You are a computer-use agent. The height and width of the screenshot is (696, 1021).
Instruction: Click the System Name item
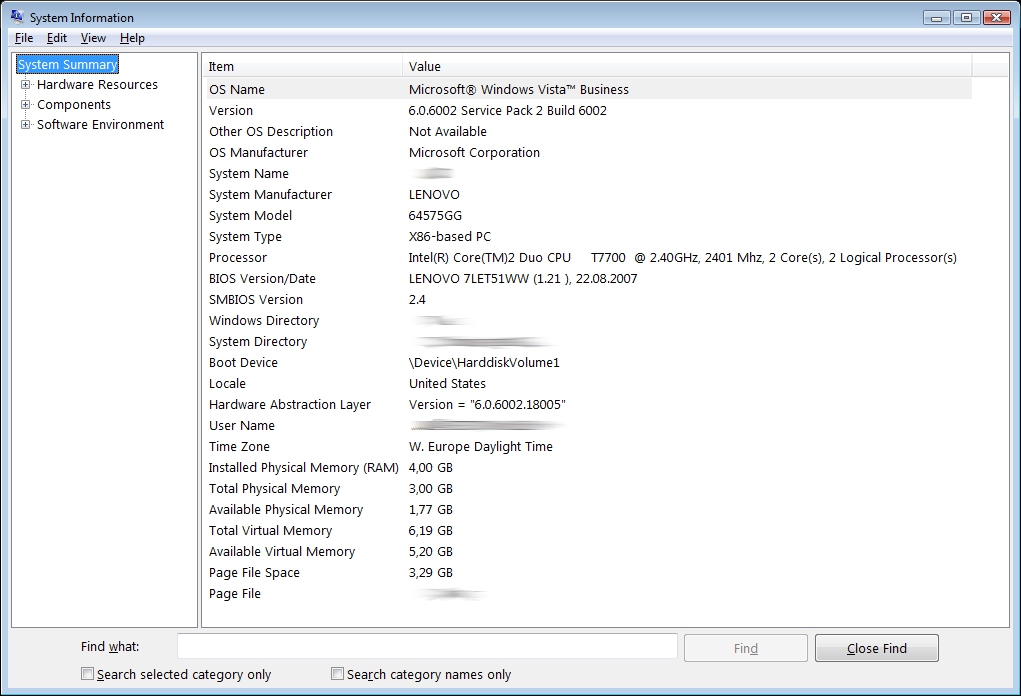click(x=249, y=174)
